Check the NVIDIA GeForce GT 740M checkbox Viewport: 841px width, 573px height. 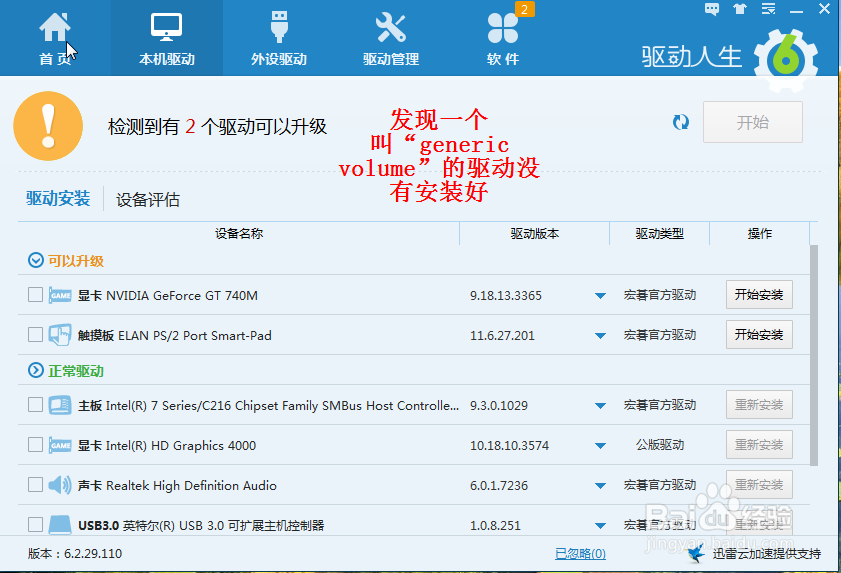pos(35,295)
